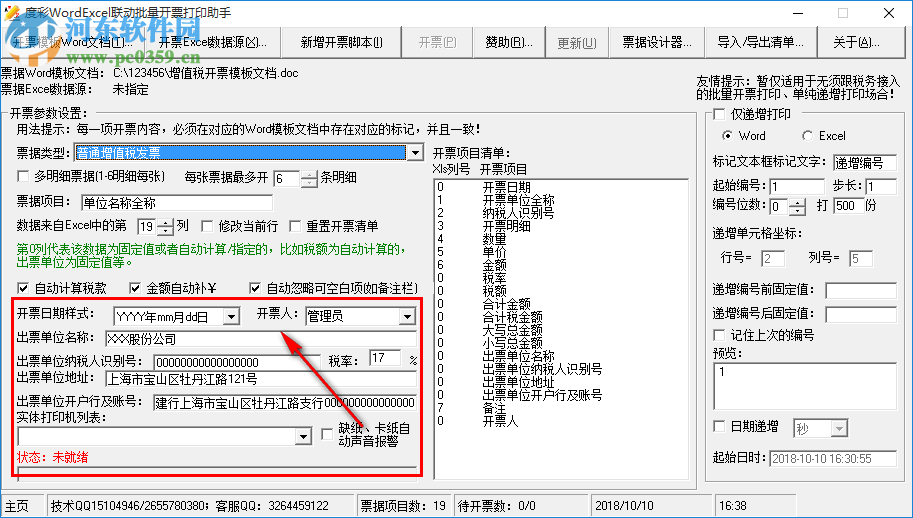This screenshot has height=518, width=913.
Task: Click the 标记文本框标记文字 field
Action: pos(865,162)
